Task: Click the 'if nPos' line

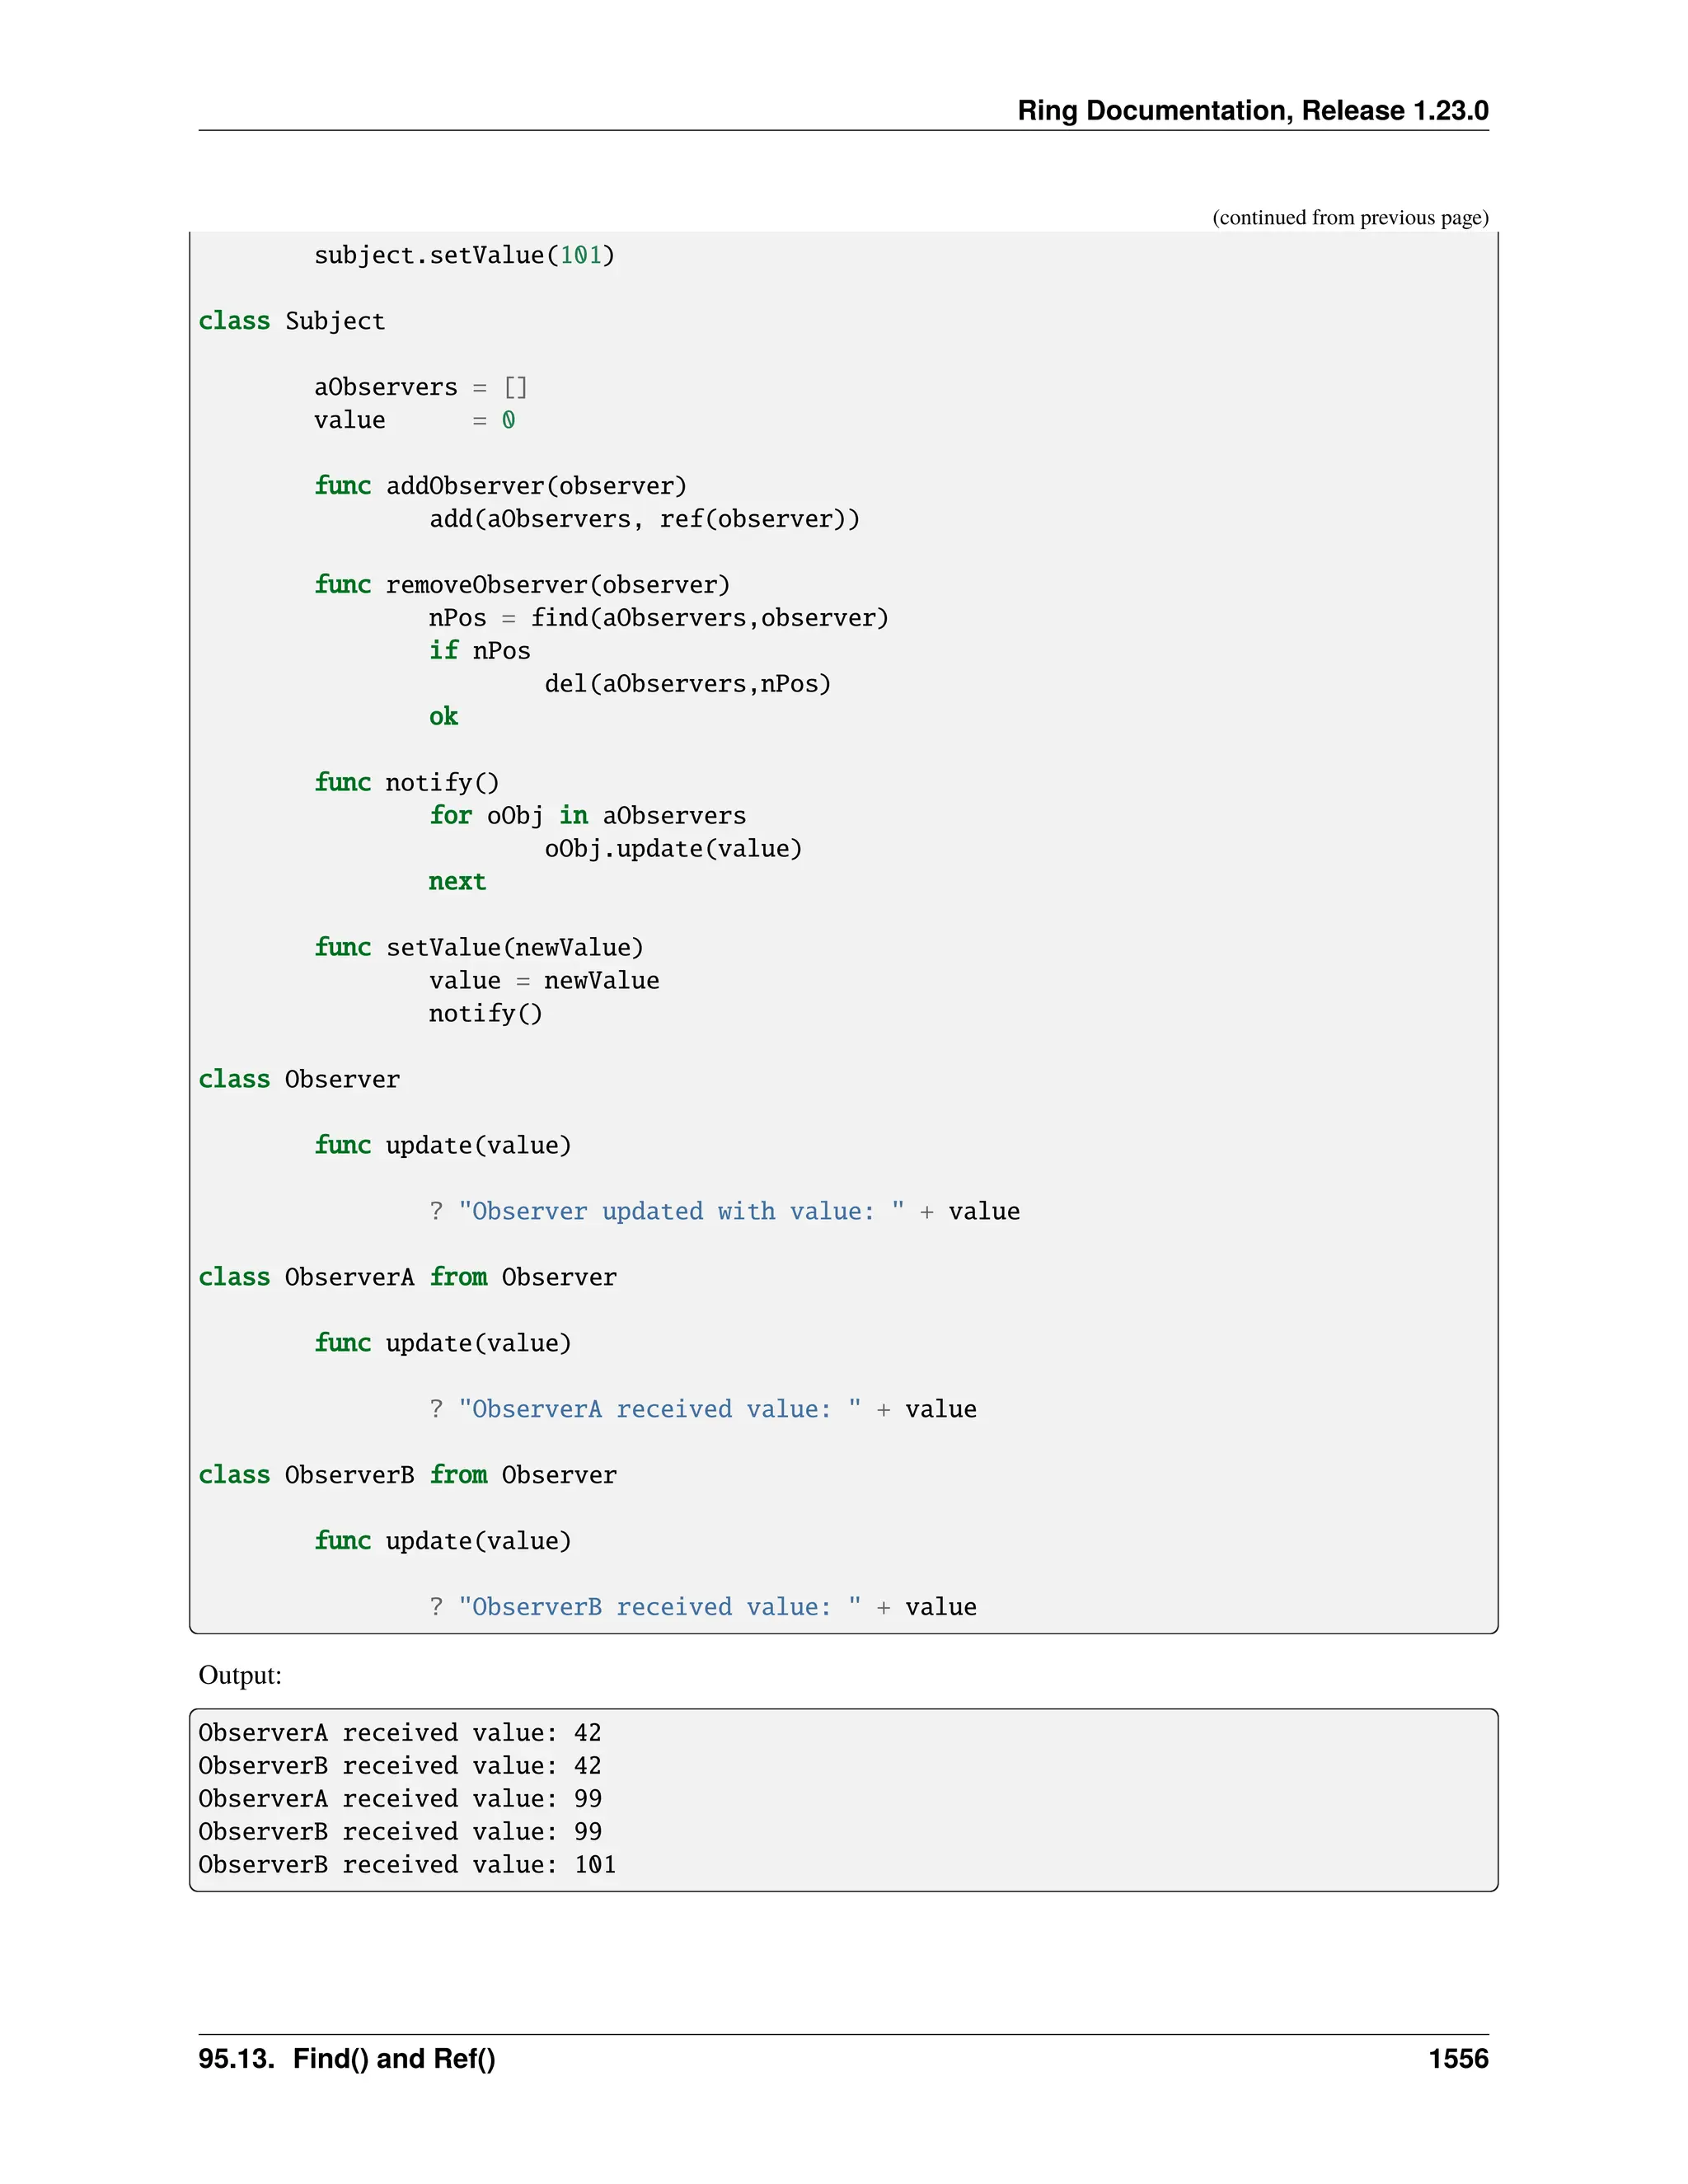Action: click(x=479, y=651)
